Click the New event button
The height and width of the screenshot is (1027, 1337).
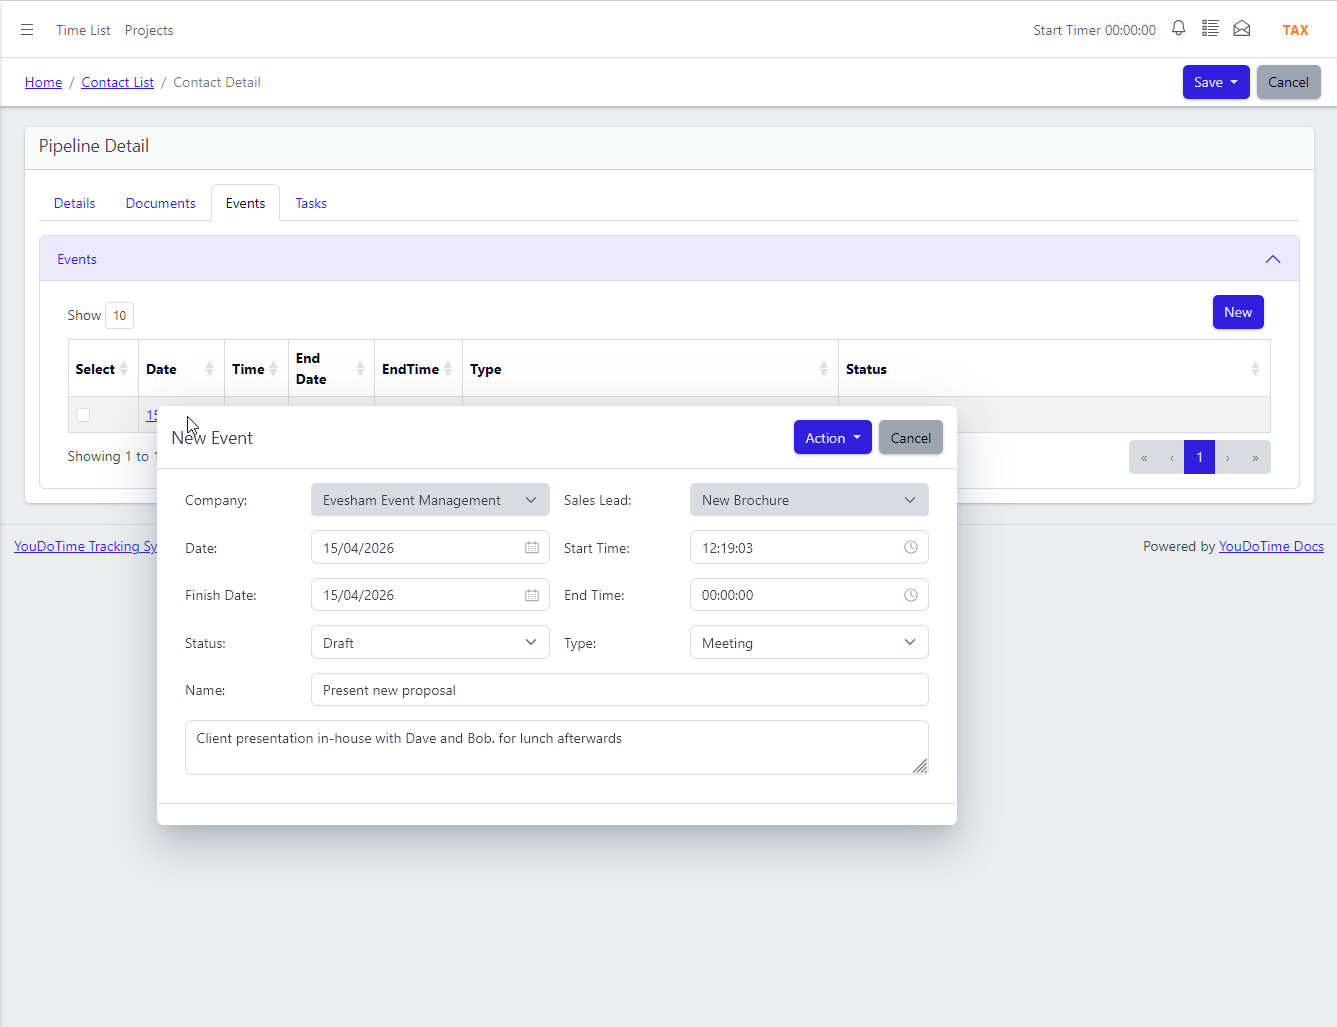coord(1238,312)
